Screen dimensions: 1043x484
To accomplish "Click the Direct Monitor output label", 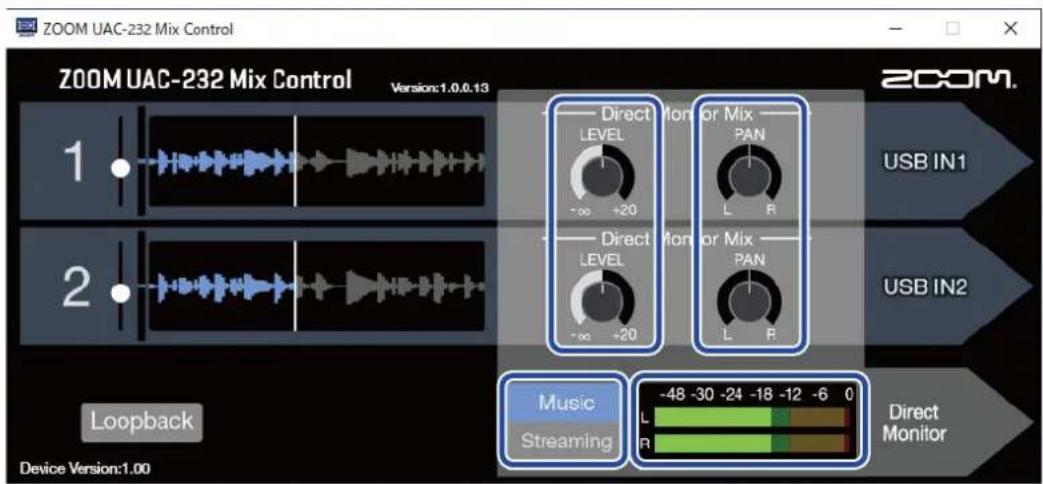I will point(913,423).
